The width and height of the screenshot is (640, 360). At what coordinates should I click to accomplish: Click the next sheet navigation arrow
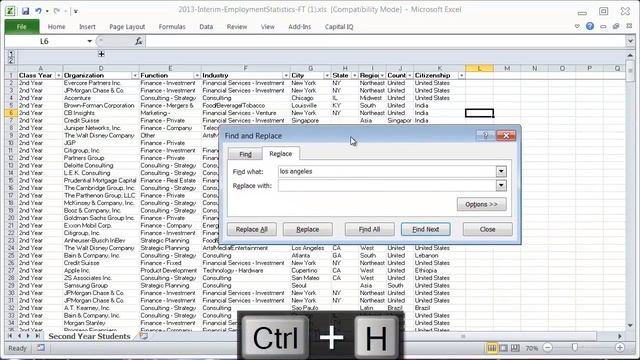[28, 336]
